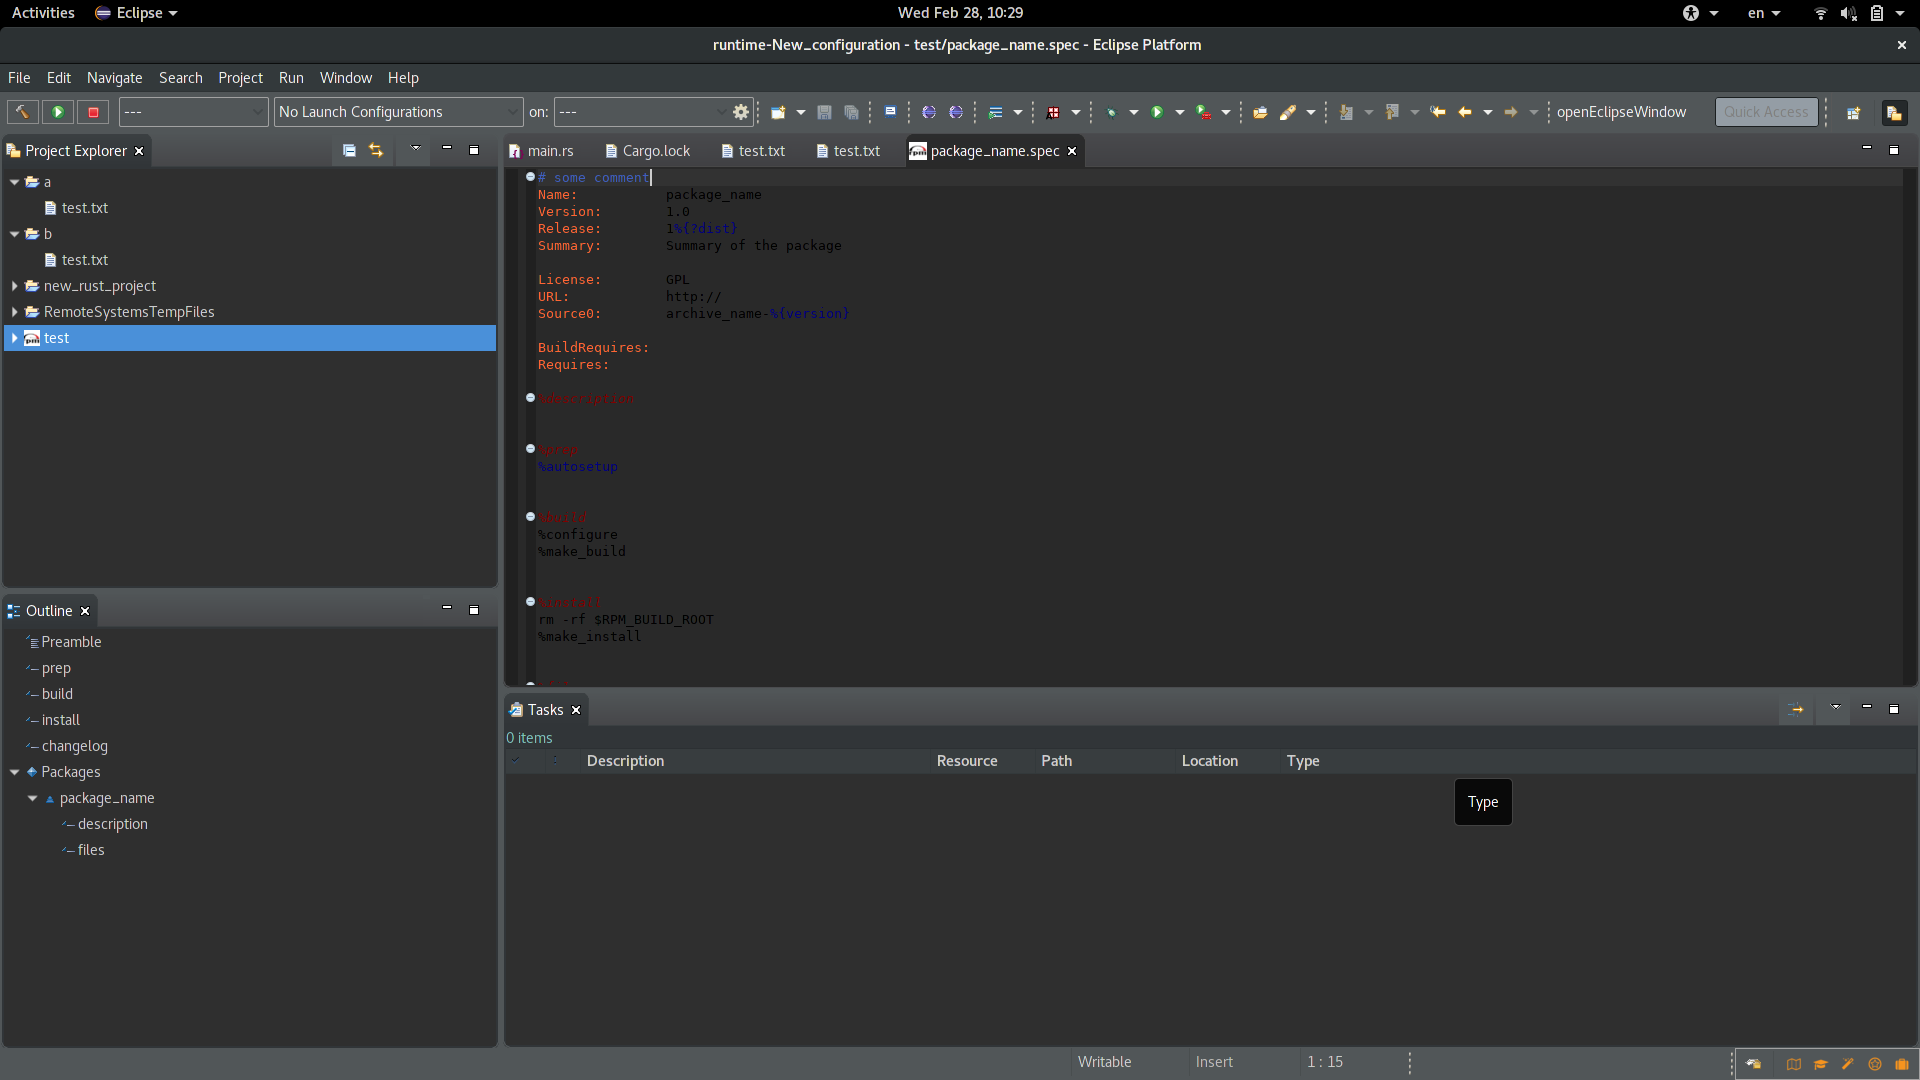Click the New wizard icon in the toolbar

click(x=778, y=112)
